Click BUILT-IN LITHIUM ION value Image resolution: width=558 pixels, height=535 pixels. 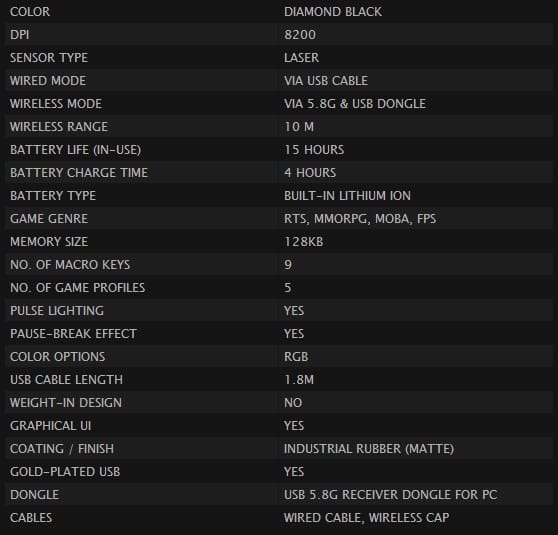click(347, 195)
